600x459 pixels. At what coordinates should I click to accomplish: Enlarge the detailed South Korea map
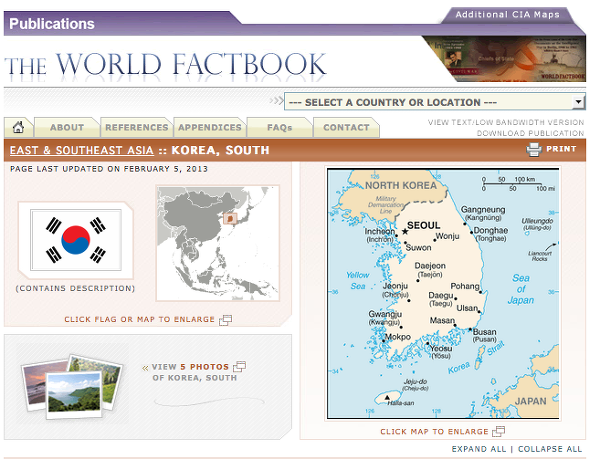point(443,293)
